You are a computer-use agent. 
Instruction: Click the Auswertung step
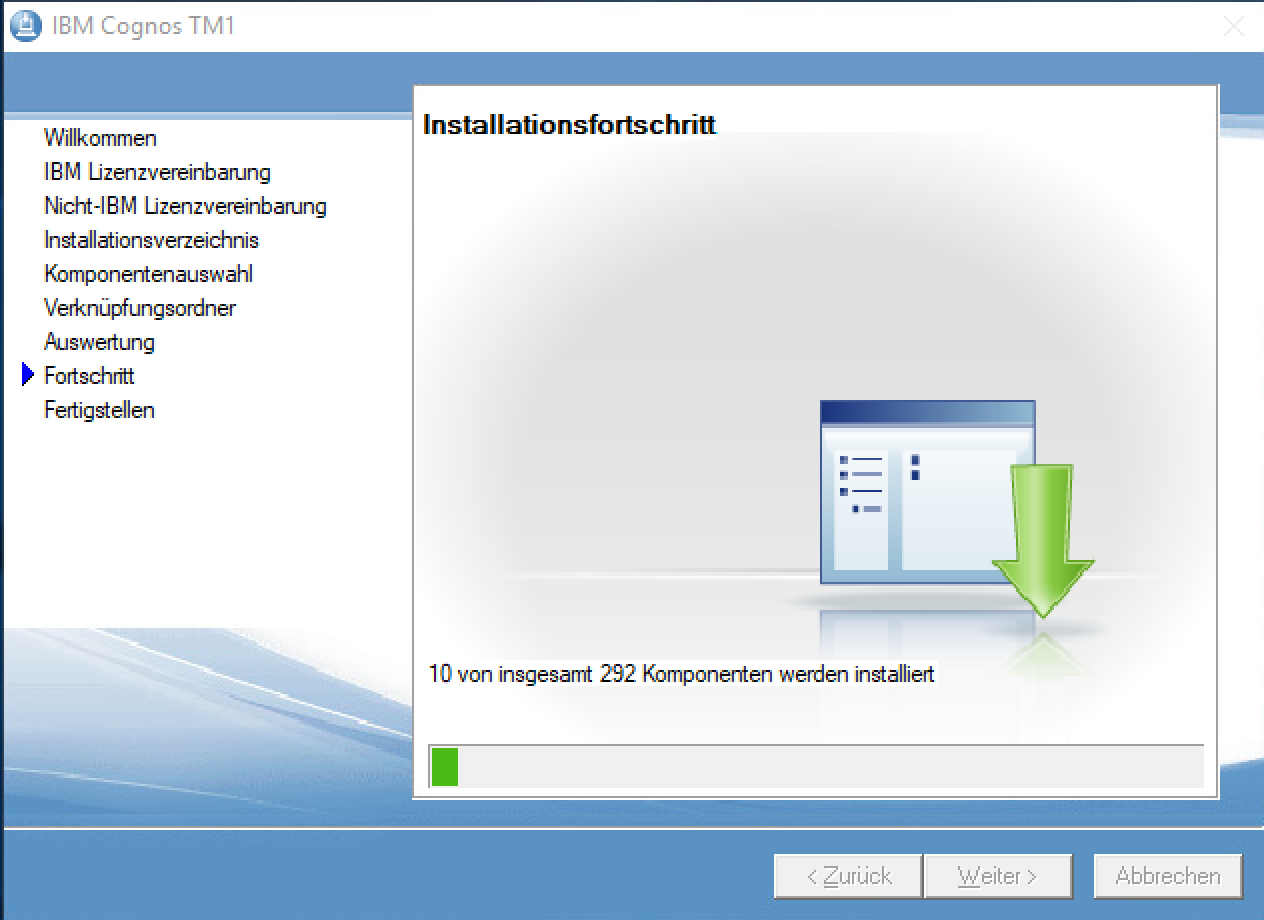coord(99,342)
